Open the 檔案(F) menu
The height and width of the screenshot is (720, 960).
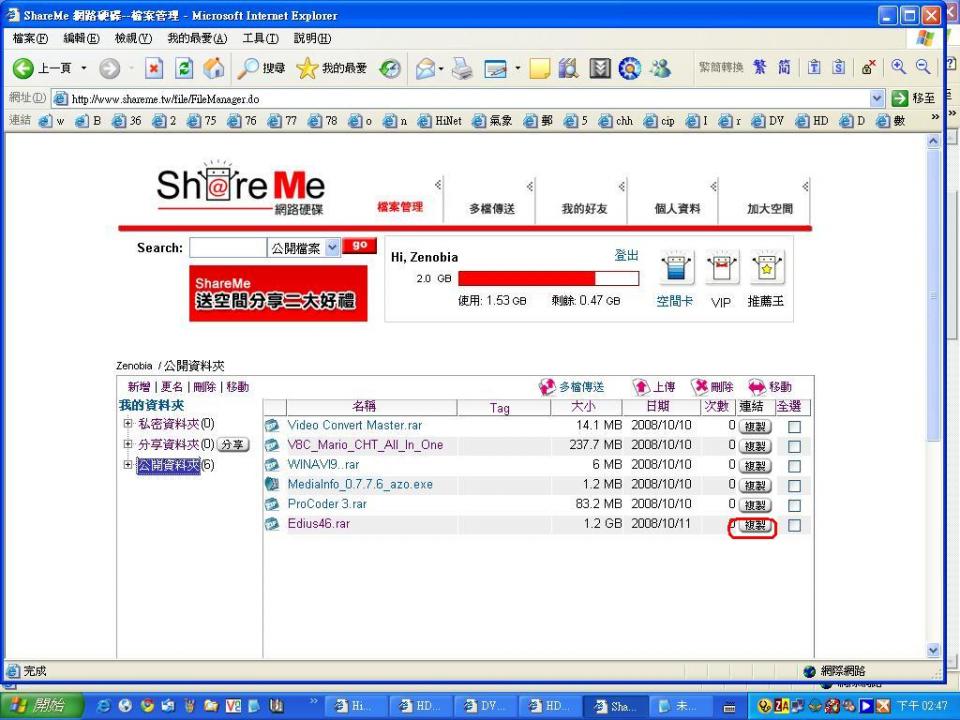[x=30, y=39]
